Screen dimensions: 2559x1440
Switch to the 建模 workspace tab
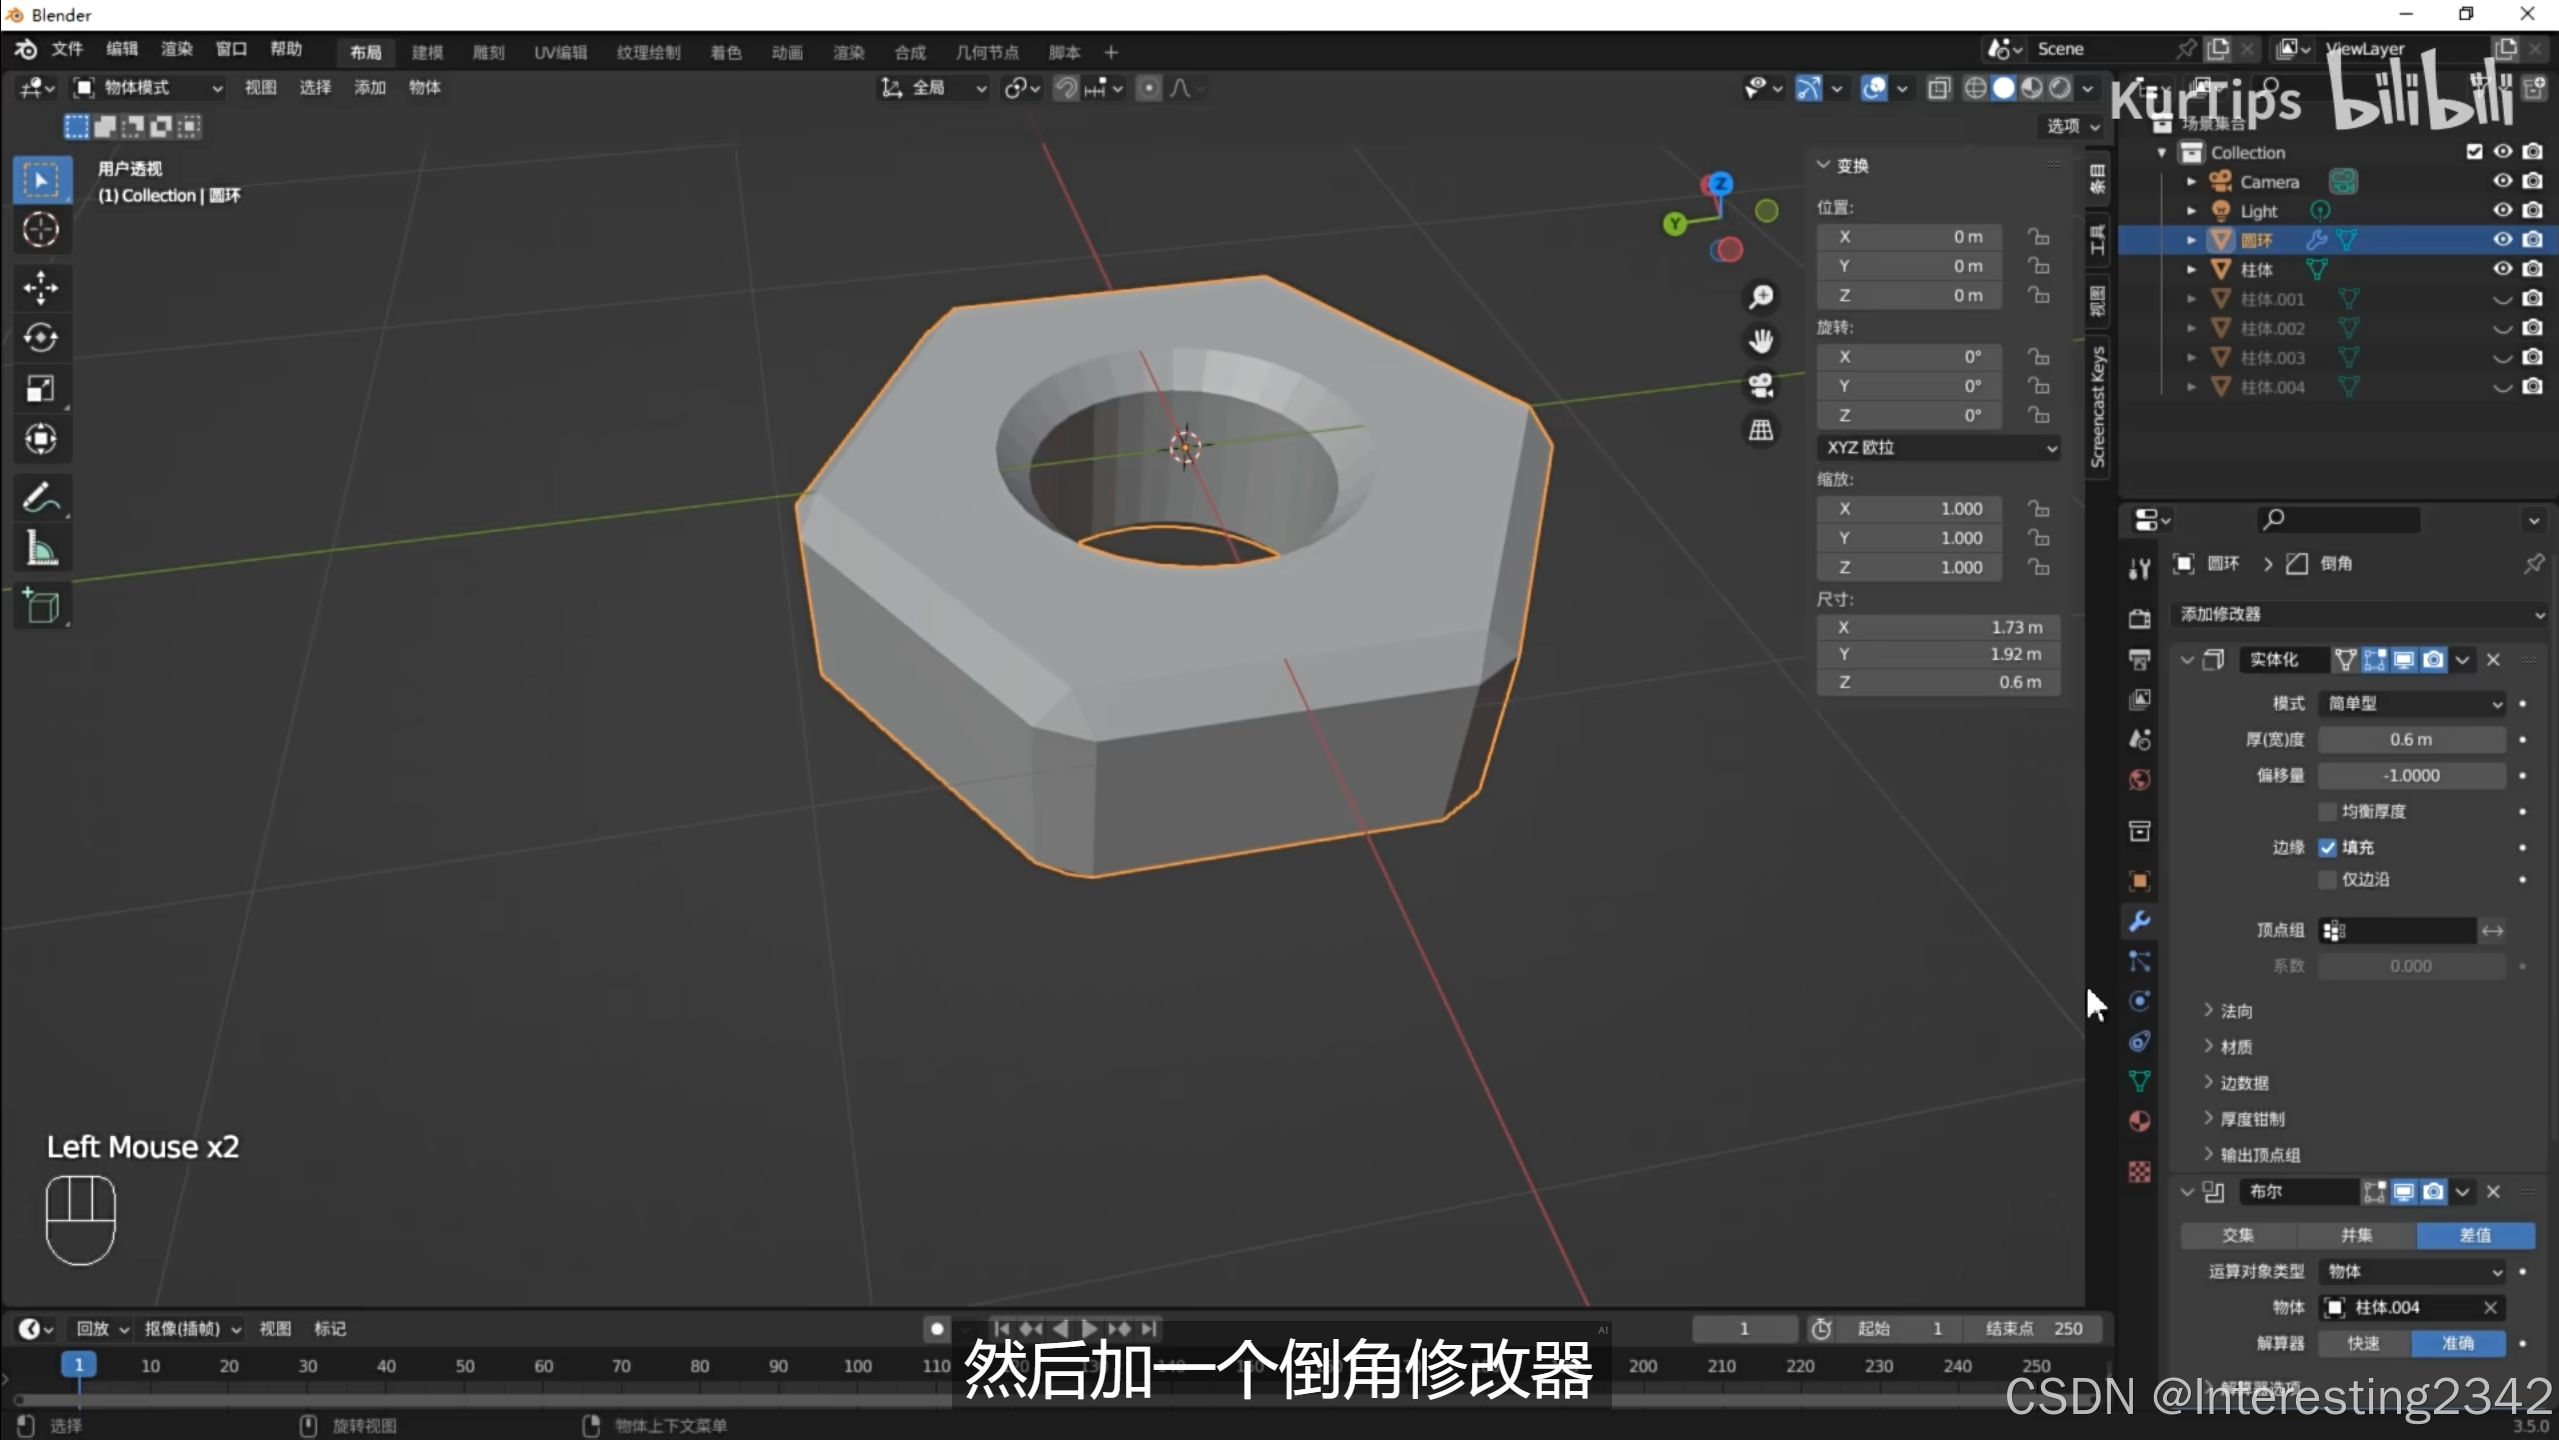click(x=427, y=52)
